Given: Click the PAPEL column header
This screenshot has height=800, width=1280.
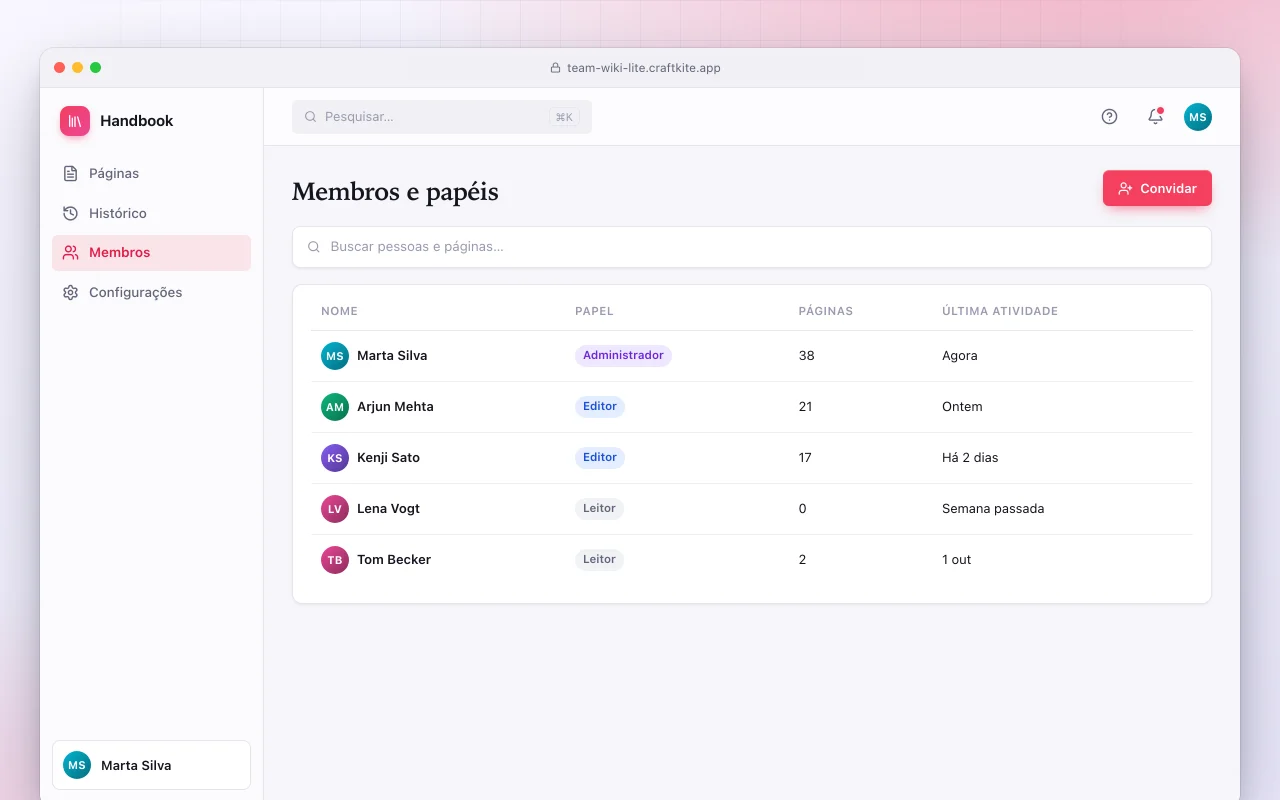Looking at the screenshot, I should (594, 311).
